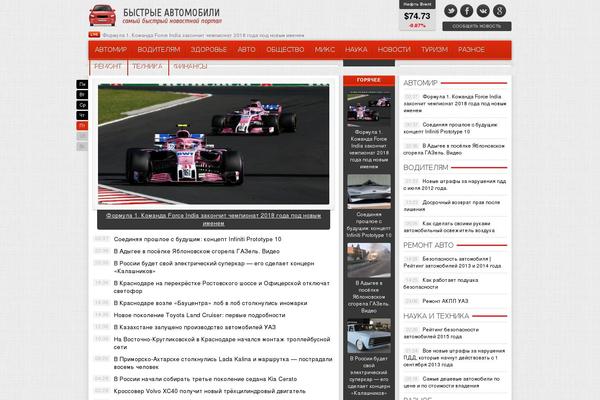This screenshot has height=400, width=600.
Task: Open the ВОДИТЕЛЯМ sidebar section heading
Action: (426, 168)
